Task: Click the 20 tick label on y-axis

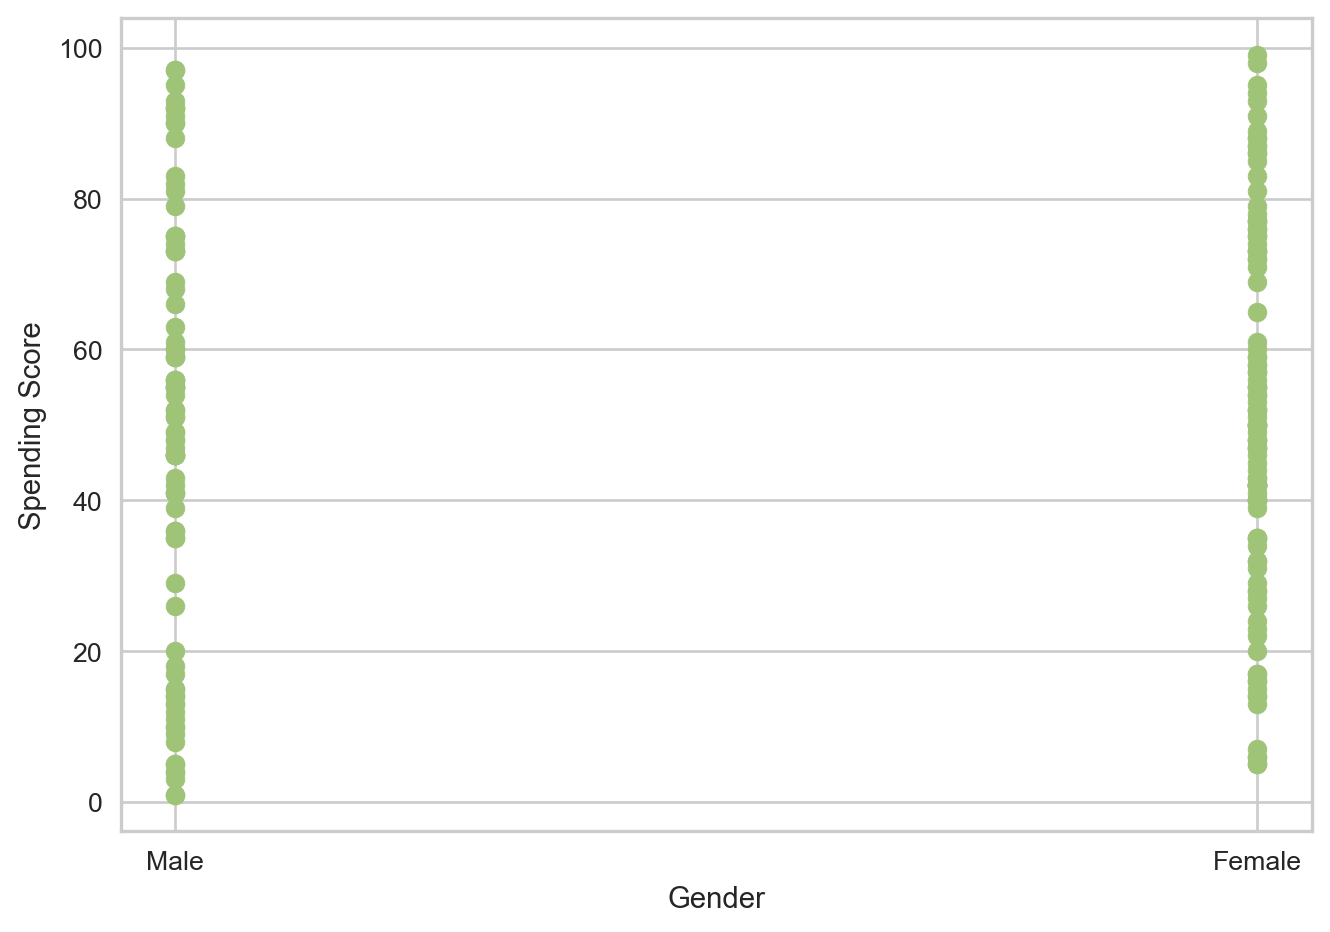Action: pyautogui.click(x=89, y=652)
